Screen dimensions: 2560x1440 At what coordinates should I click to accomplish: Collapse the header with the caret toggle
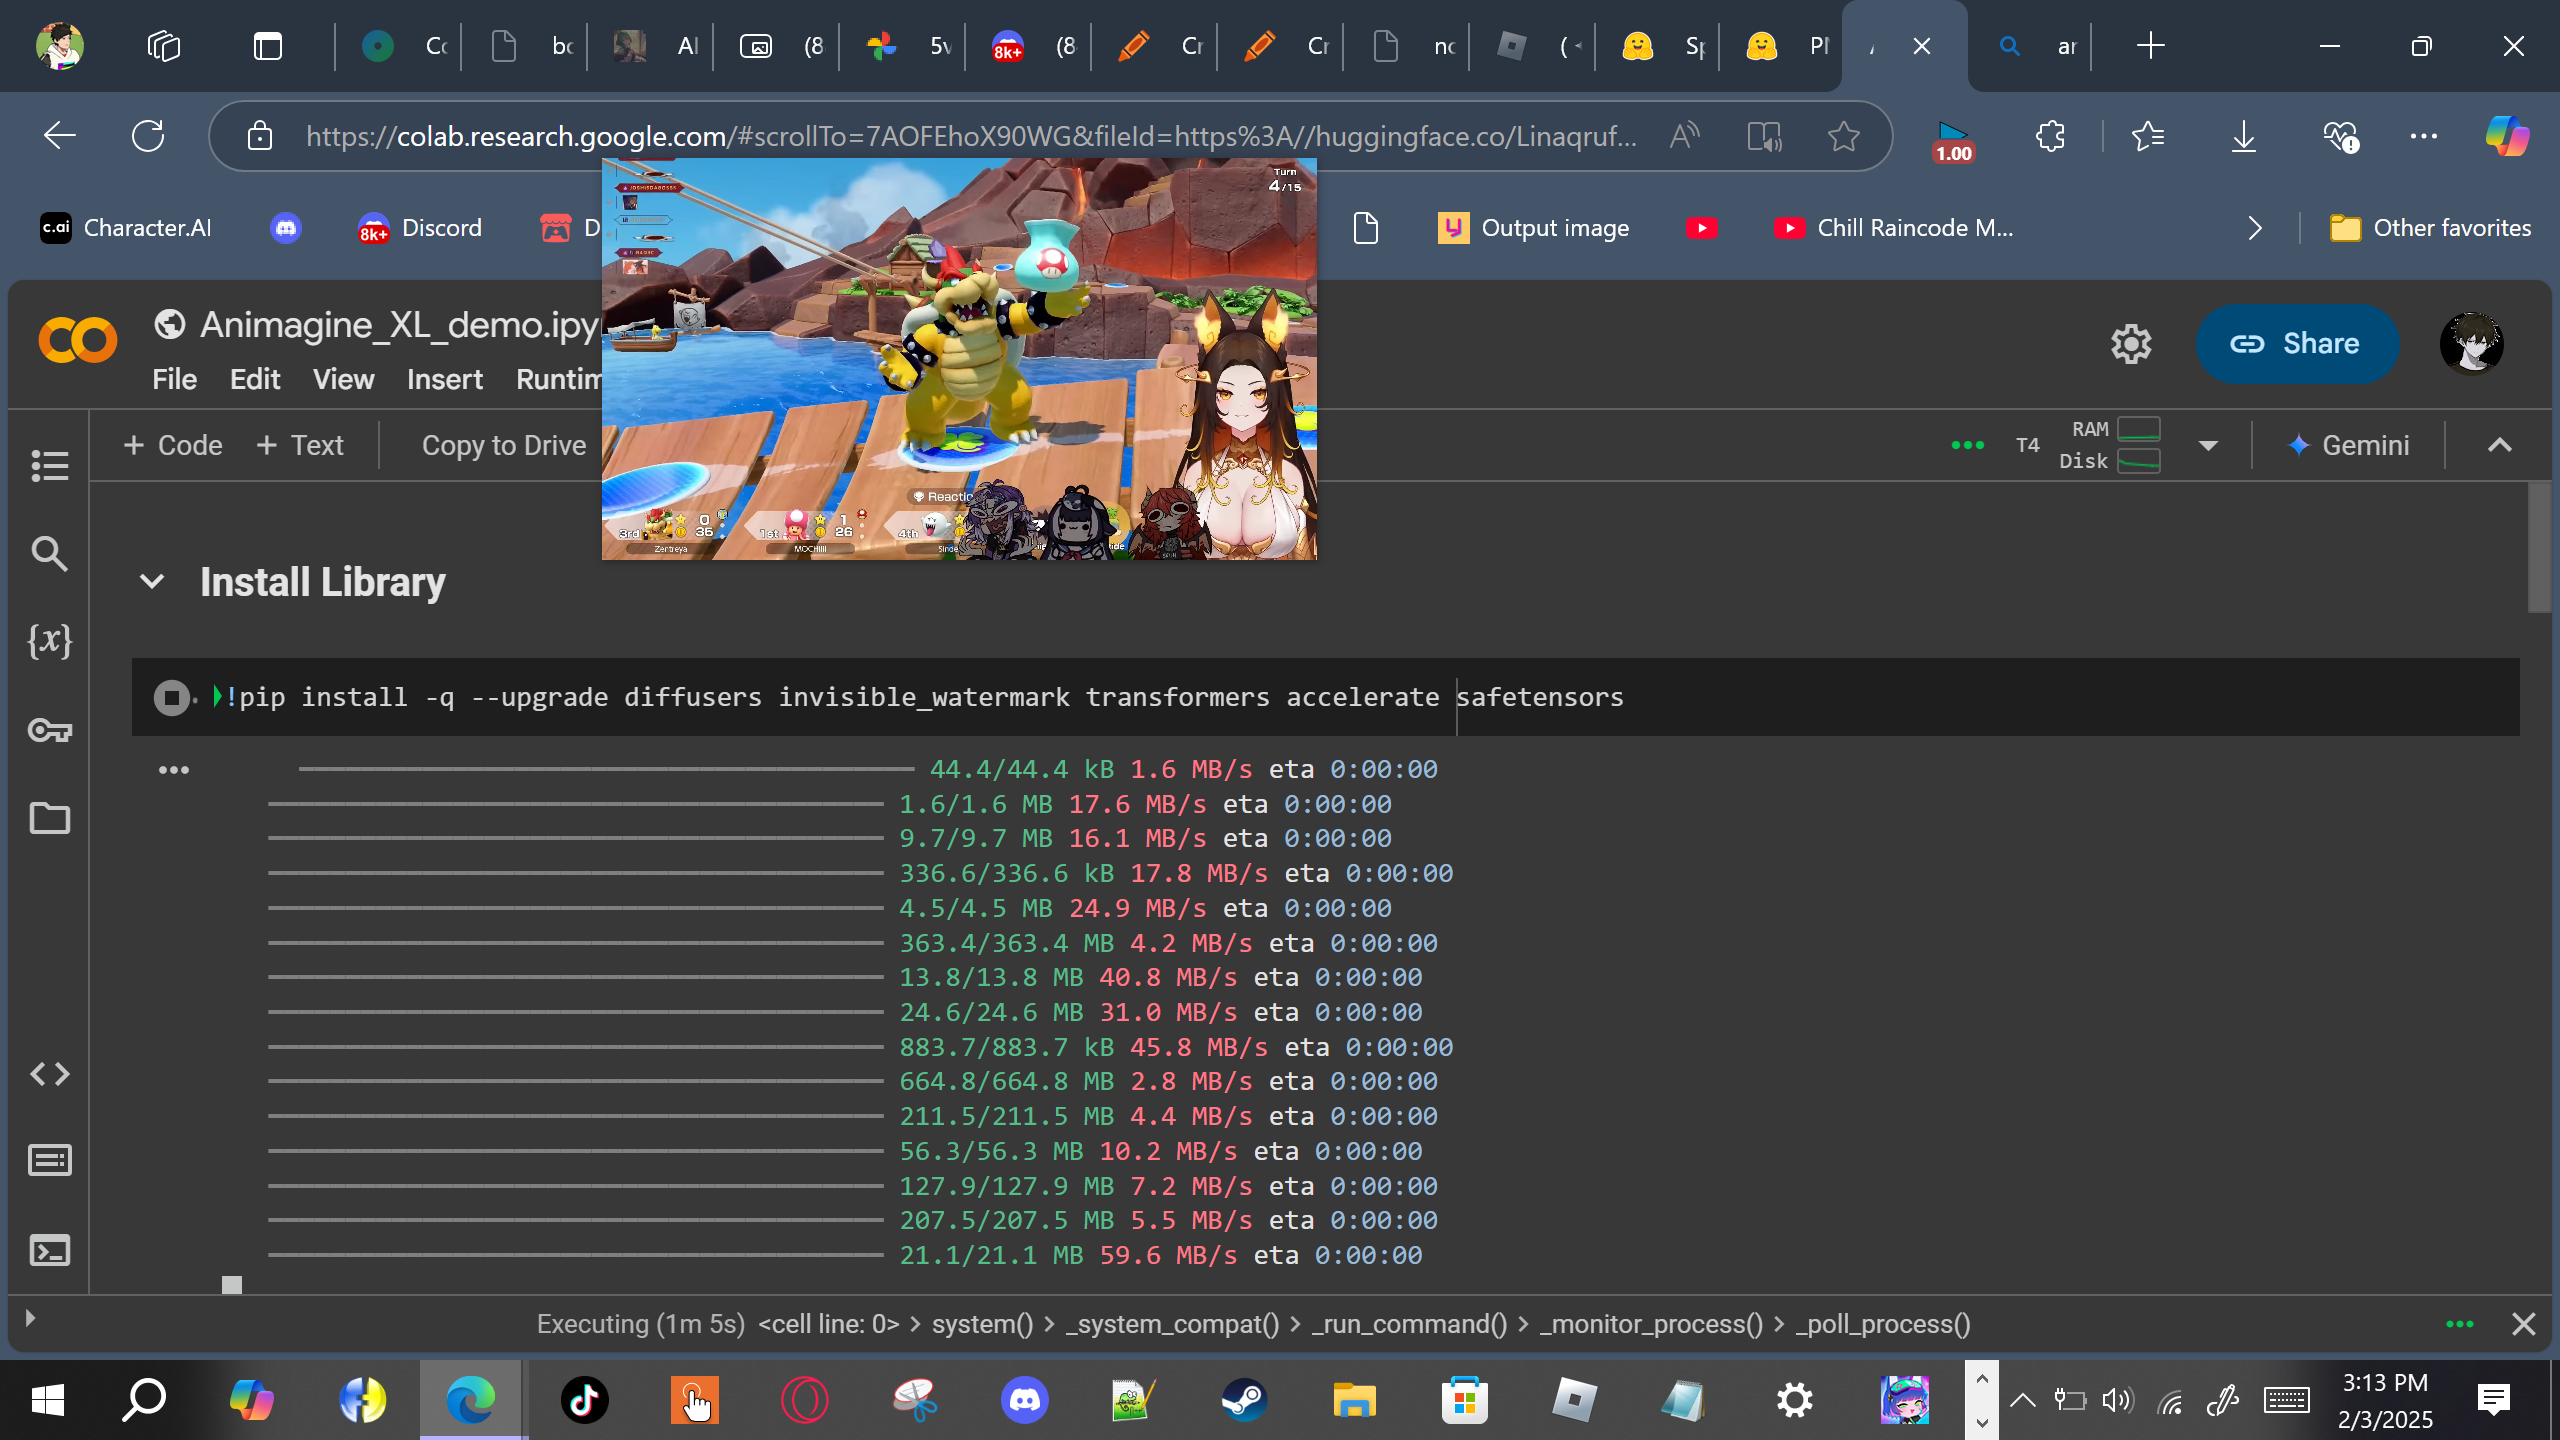[2499, 445]
